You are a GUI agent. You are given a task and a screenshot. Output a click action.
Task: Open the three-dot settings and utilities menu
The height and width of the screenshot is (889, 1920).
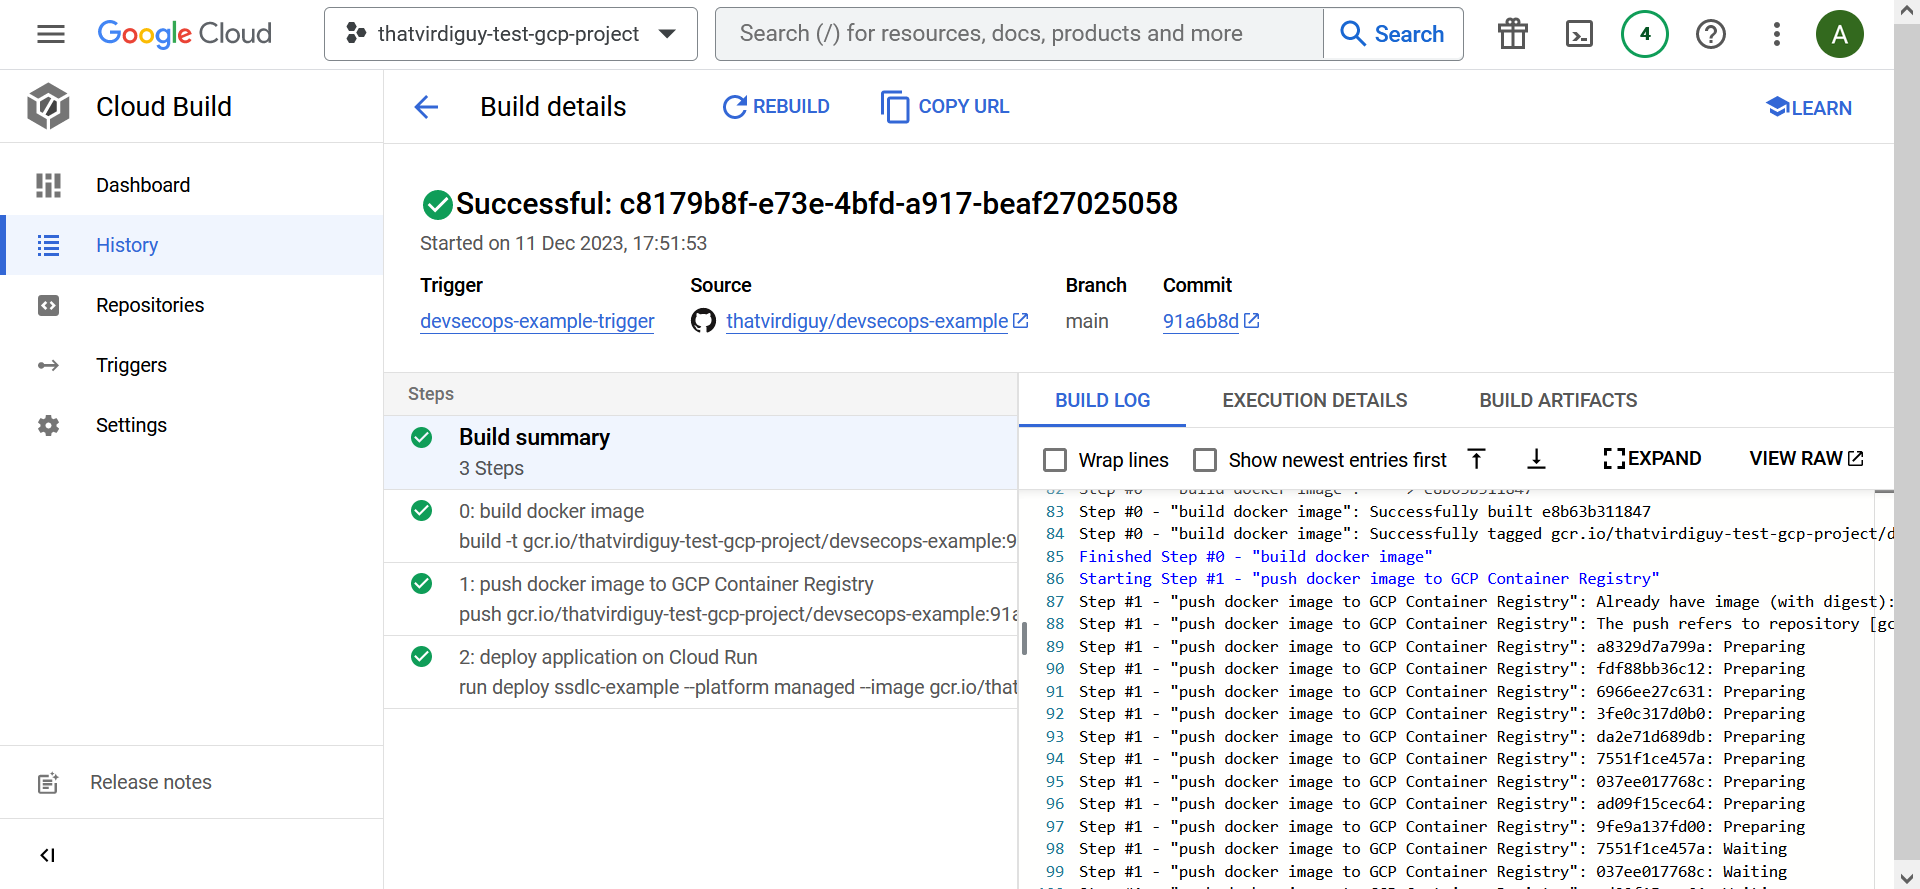pyautogui.click(x=1777, y=34)
